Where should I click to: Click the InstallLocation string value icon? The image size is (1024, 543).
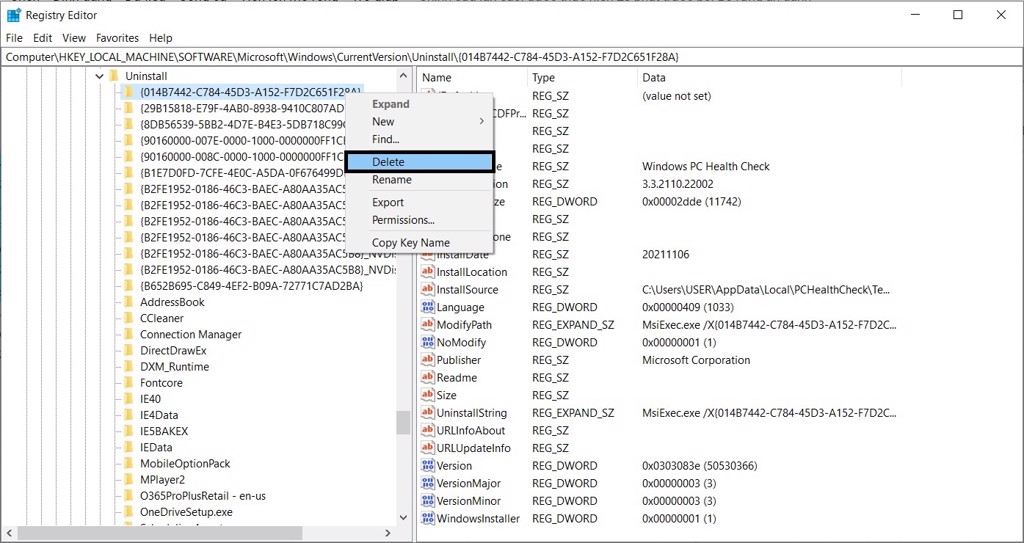[428, 272]
